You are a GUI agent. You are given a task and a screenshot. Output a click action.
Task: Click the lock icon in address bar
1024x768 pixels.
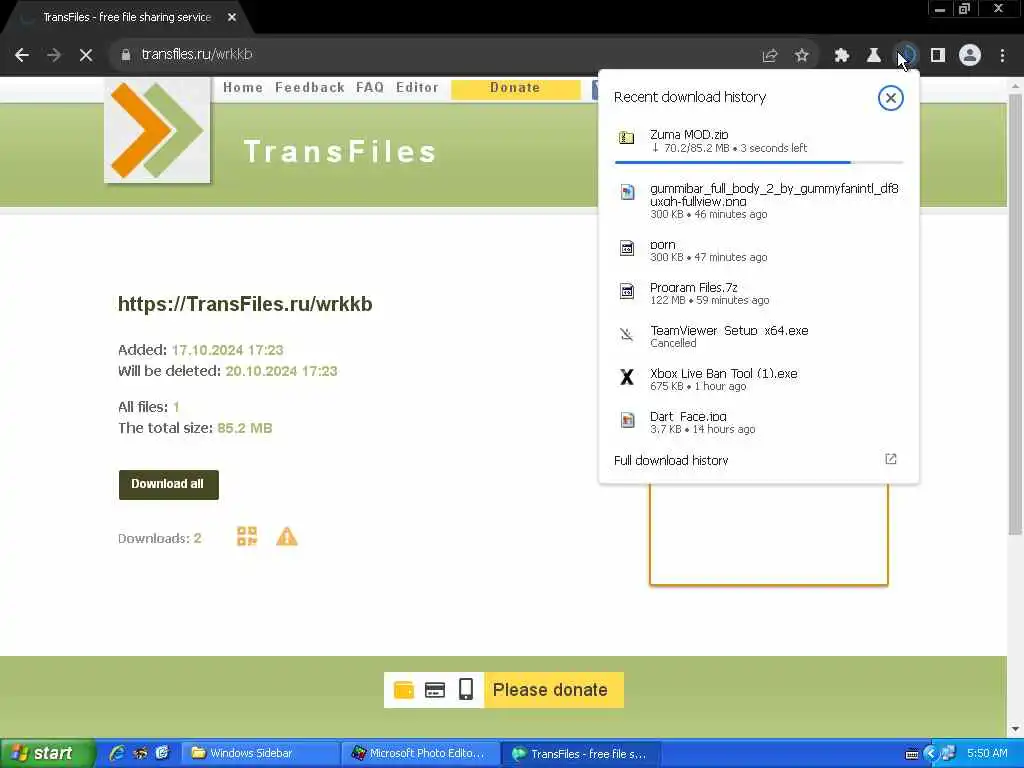126,55
